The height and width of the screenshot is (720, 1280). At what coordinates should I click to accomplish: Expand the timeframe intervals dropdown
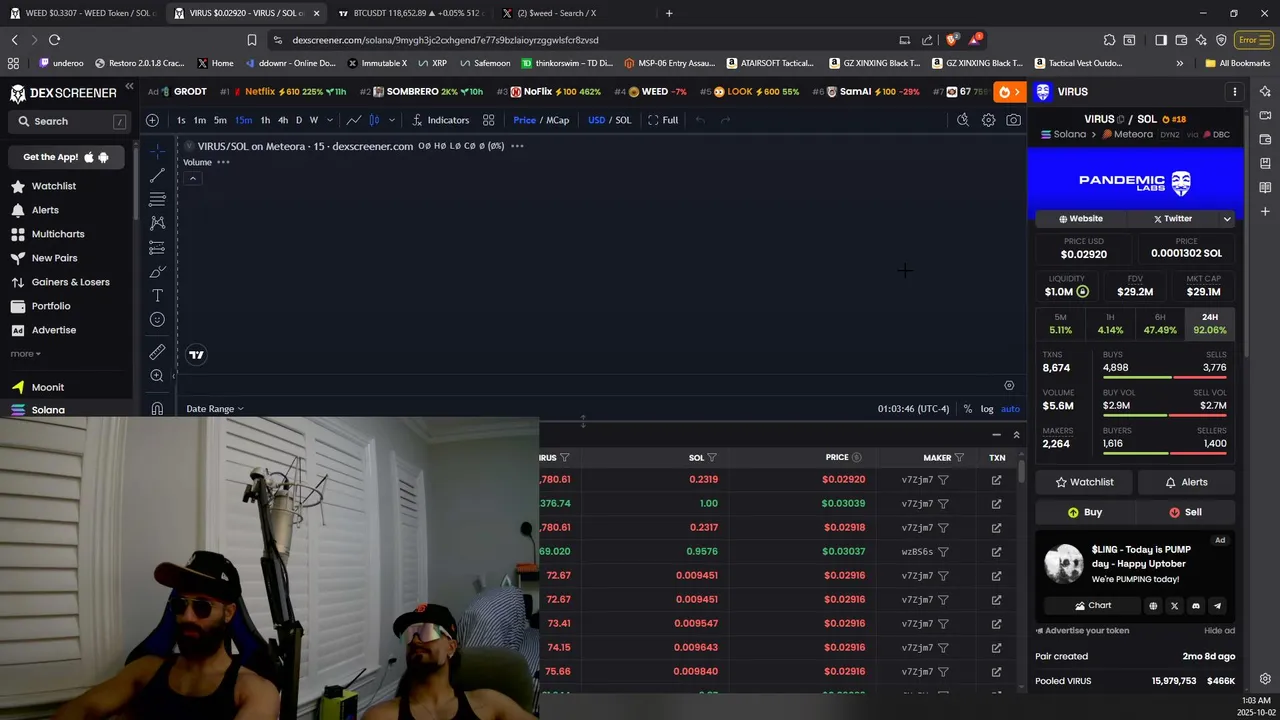click(331, 120)
